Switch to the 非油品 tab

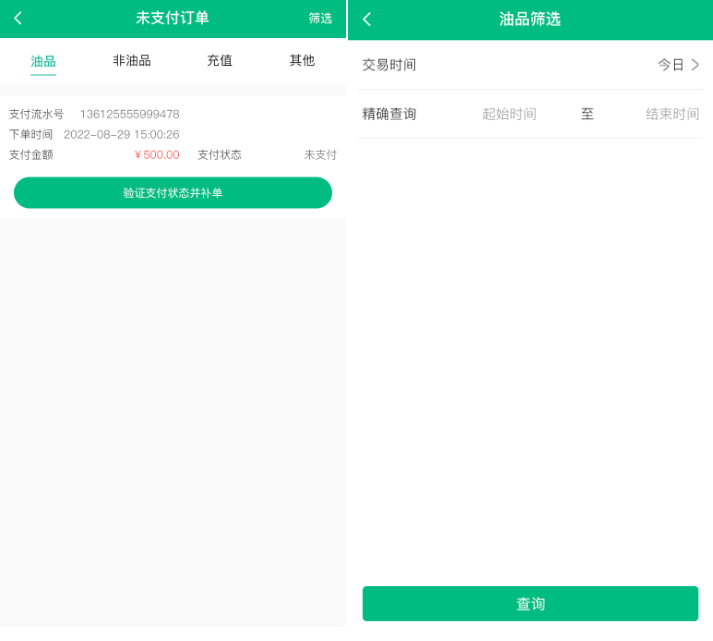132,61
